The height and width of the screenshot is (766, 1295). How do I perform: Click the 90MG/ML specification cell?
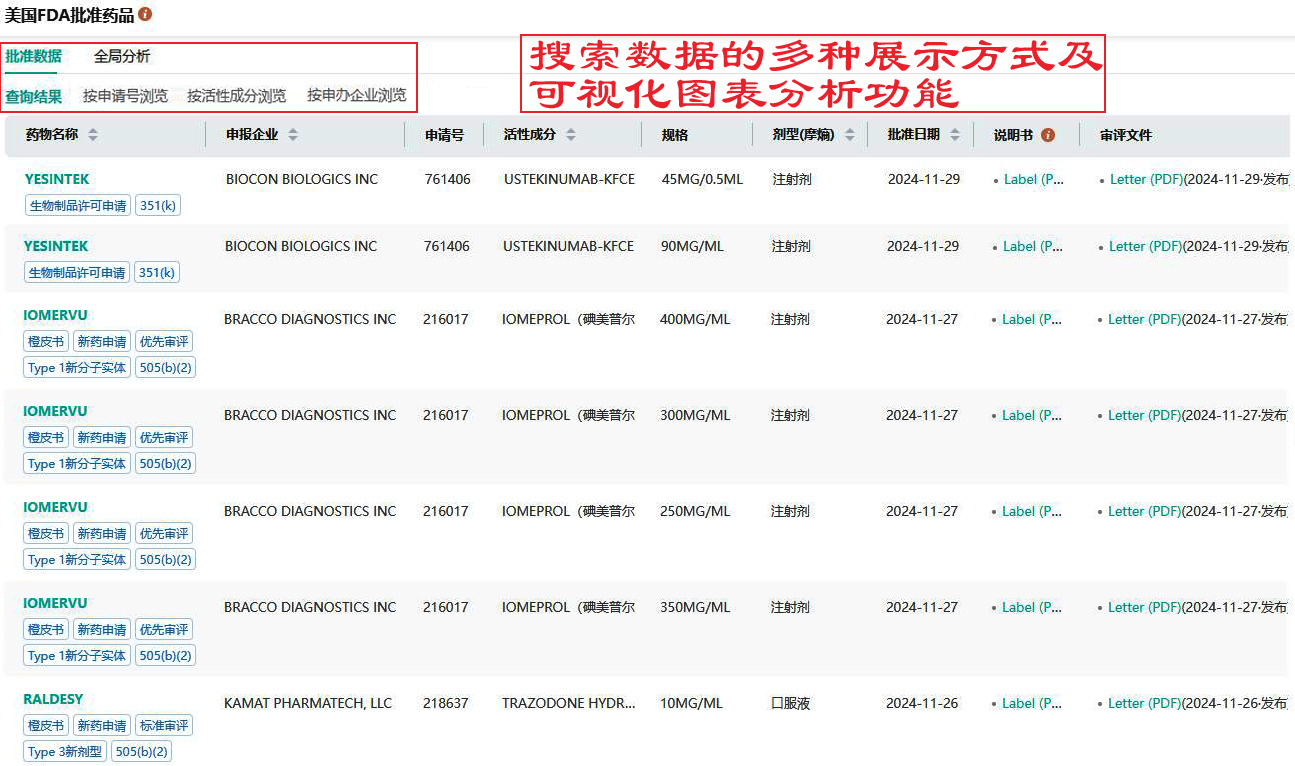point(692,246)
